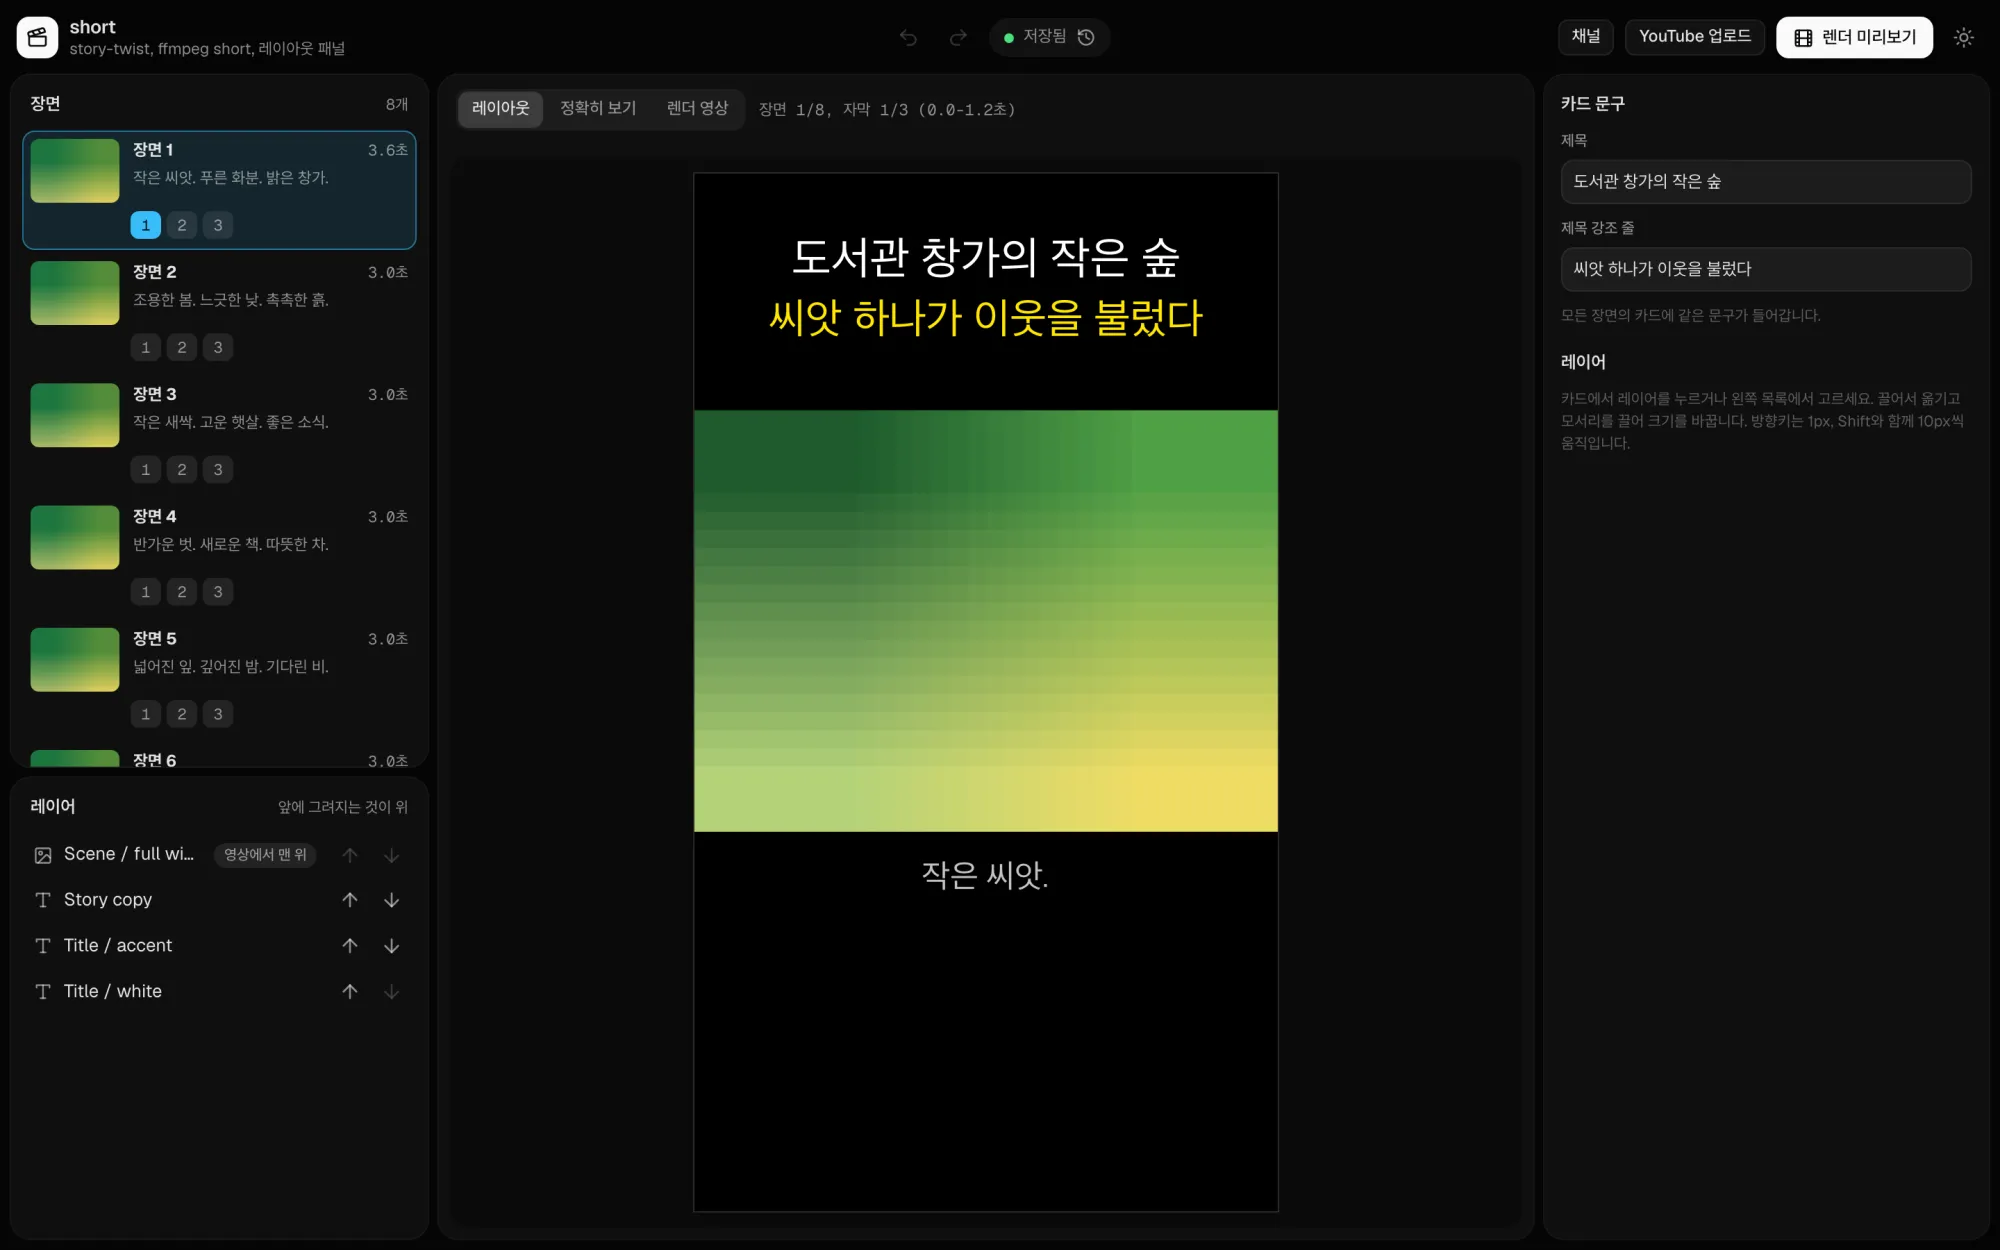This screenshot has width=2000, height=1250.
Task: Select 장면 3 thumbnail
Action: point(75,415)
